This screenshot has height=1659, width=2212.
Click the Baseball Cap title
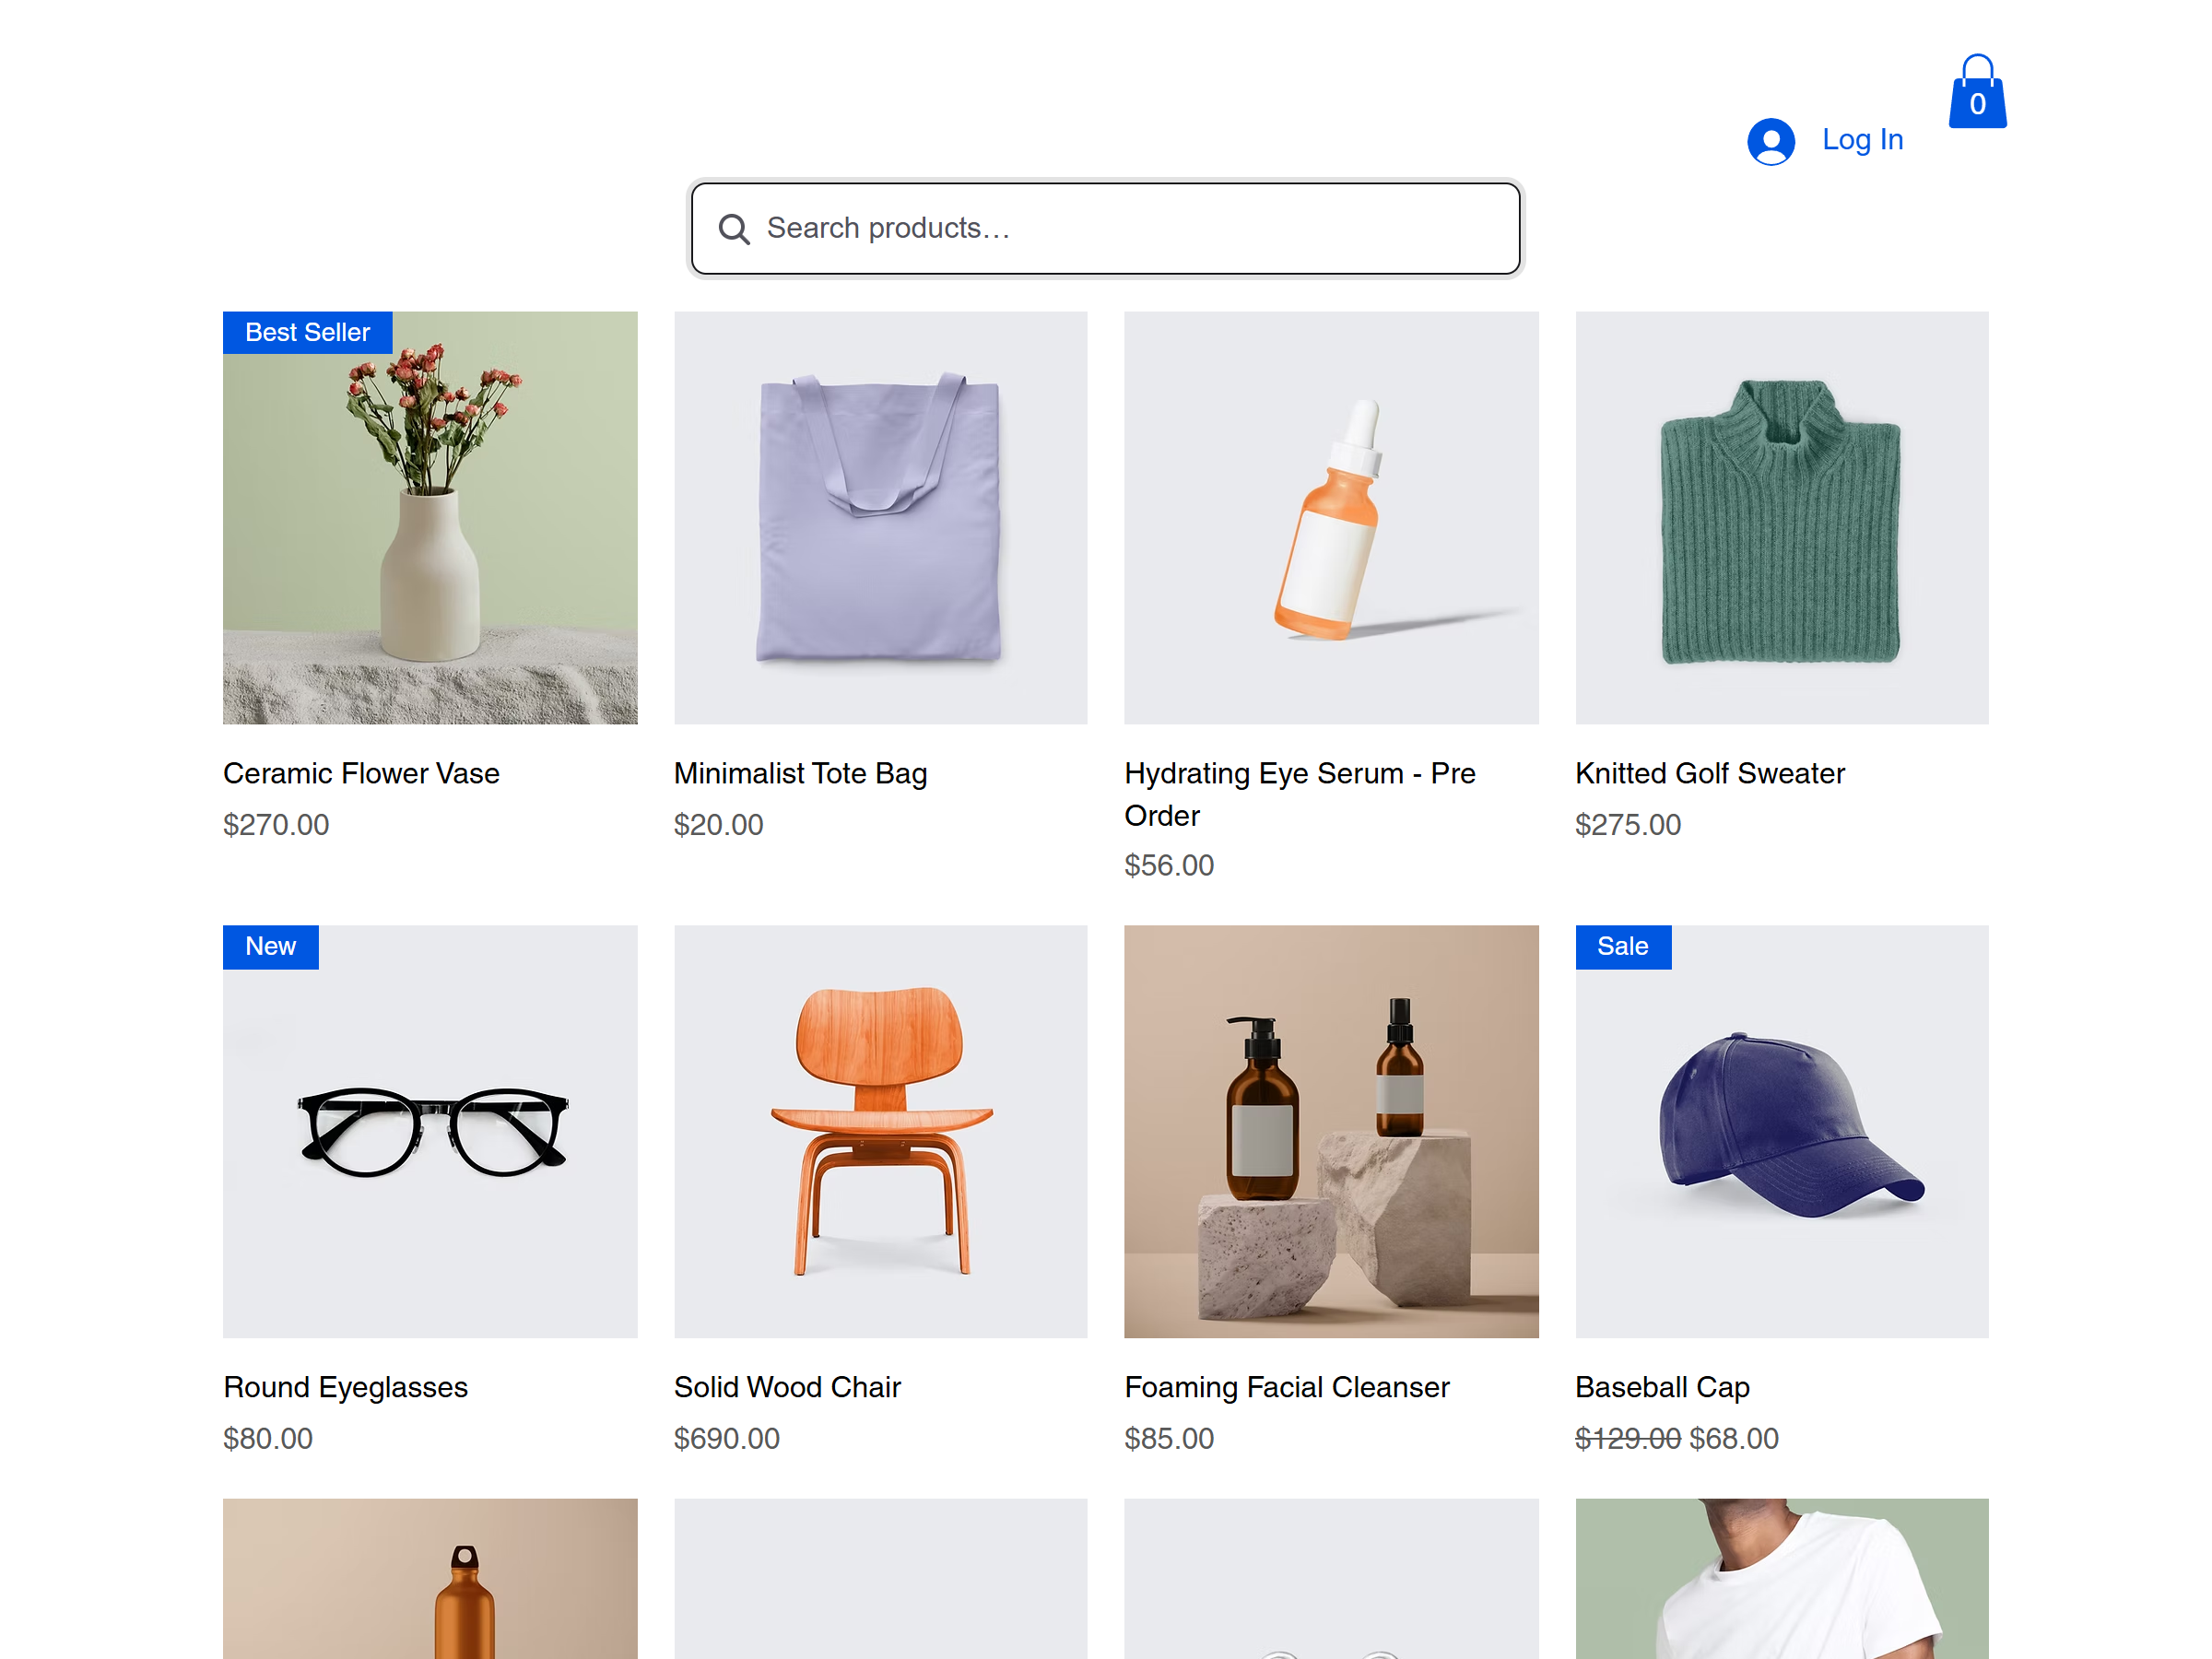pos(1662,1388)
